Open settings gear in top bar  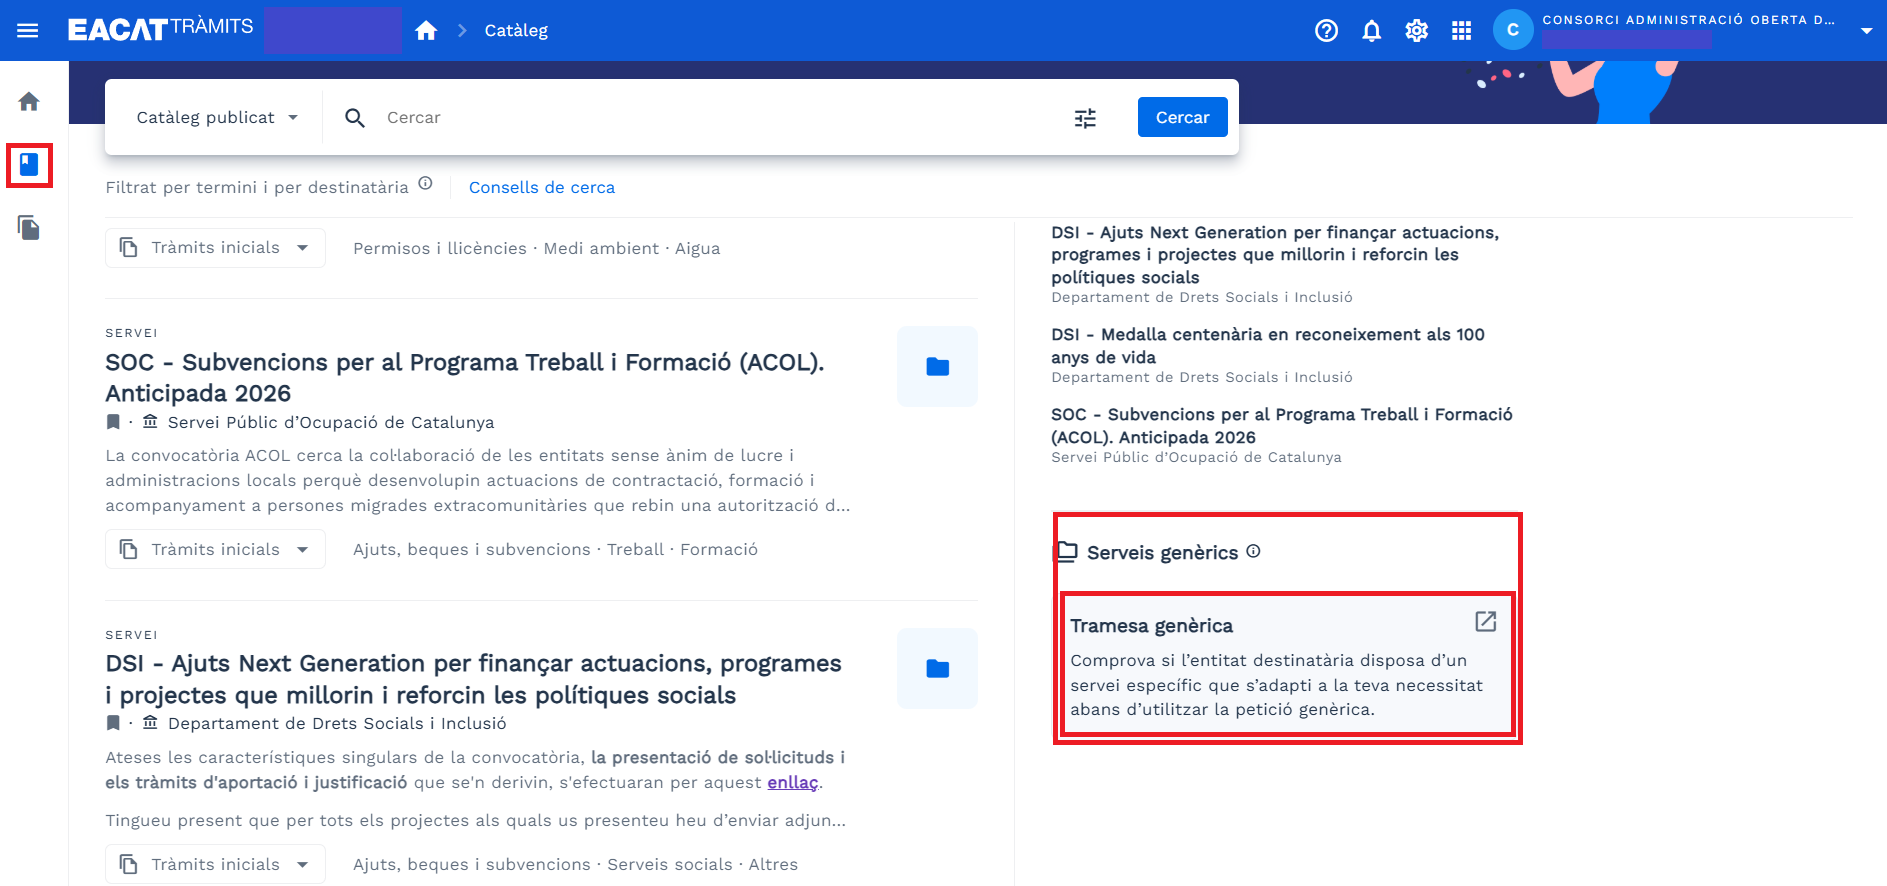coord(1416,31)
